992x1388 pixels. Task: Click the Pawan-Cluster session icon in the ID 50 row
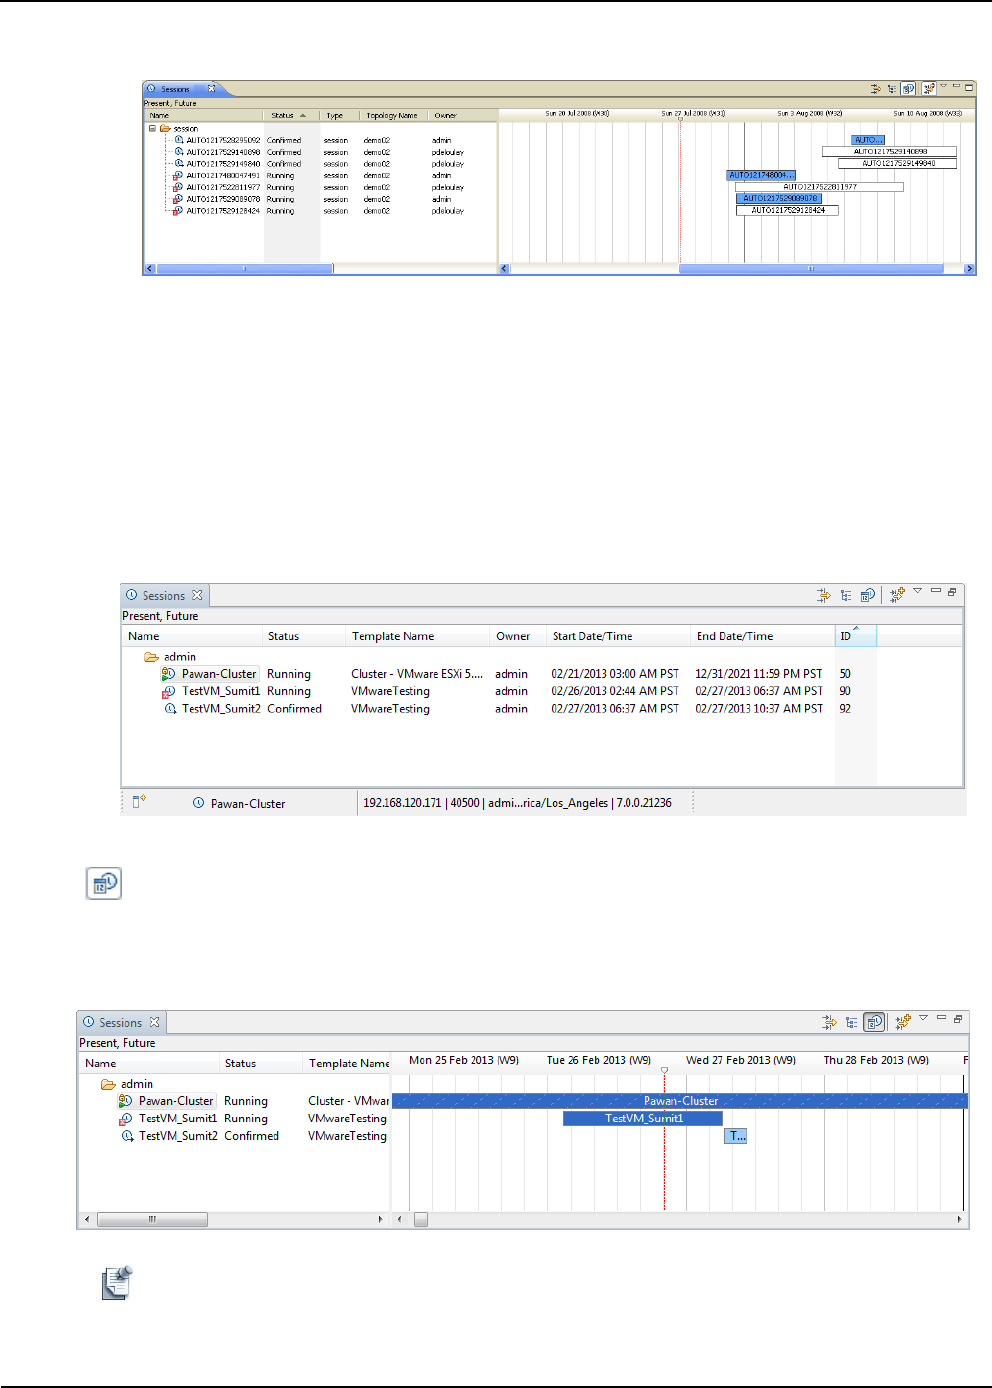168,674
